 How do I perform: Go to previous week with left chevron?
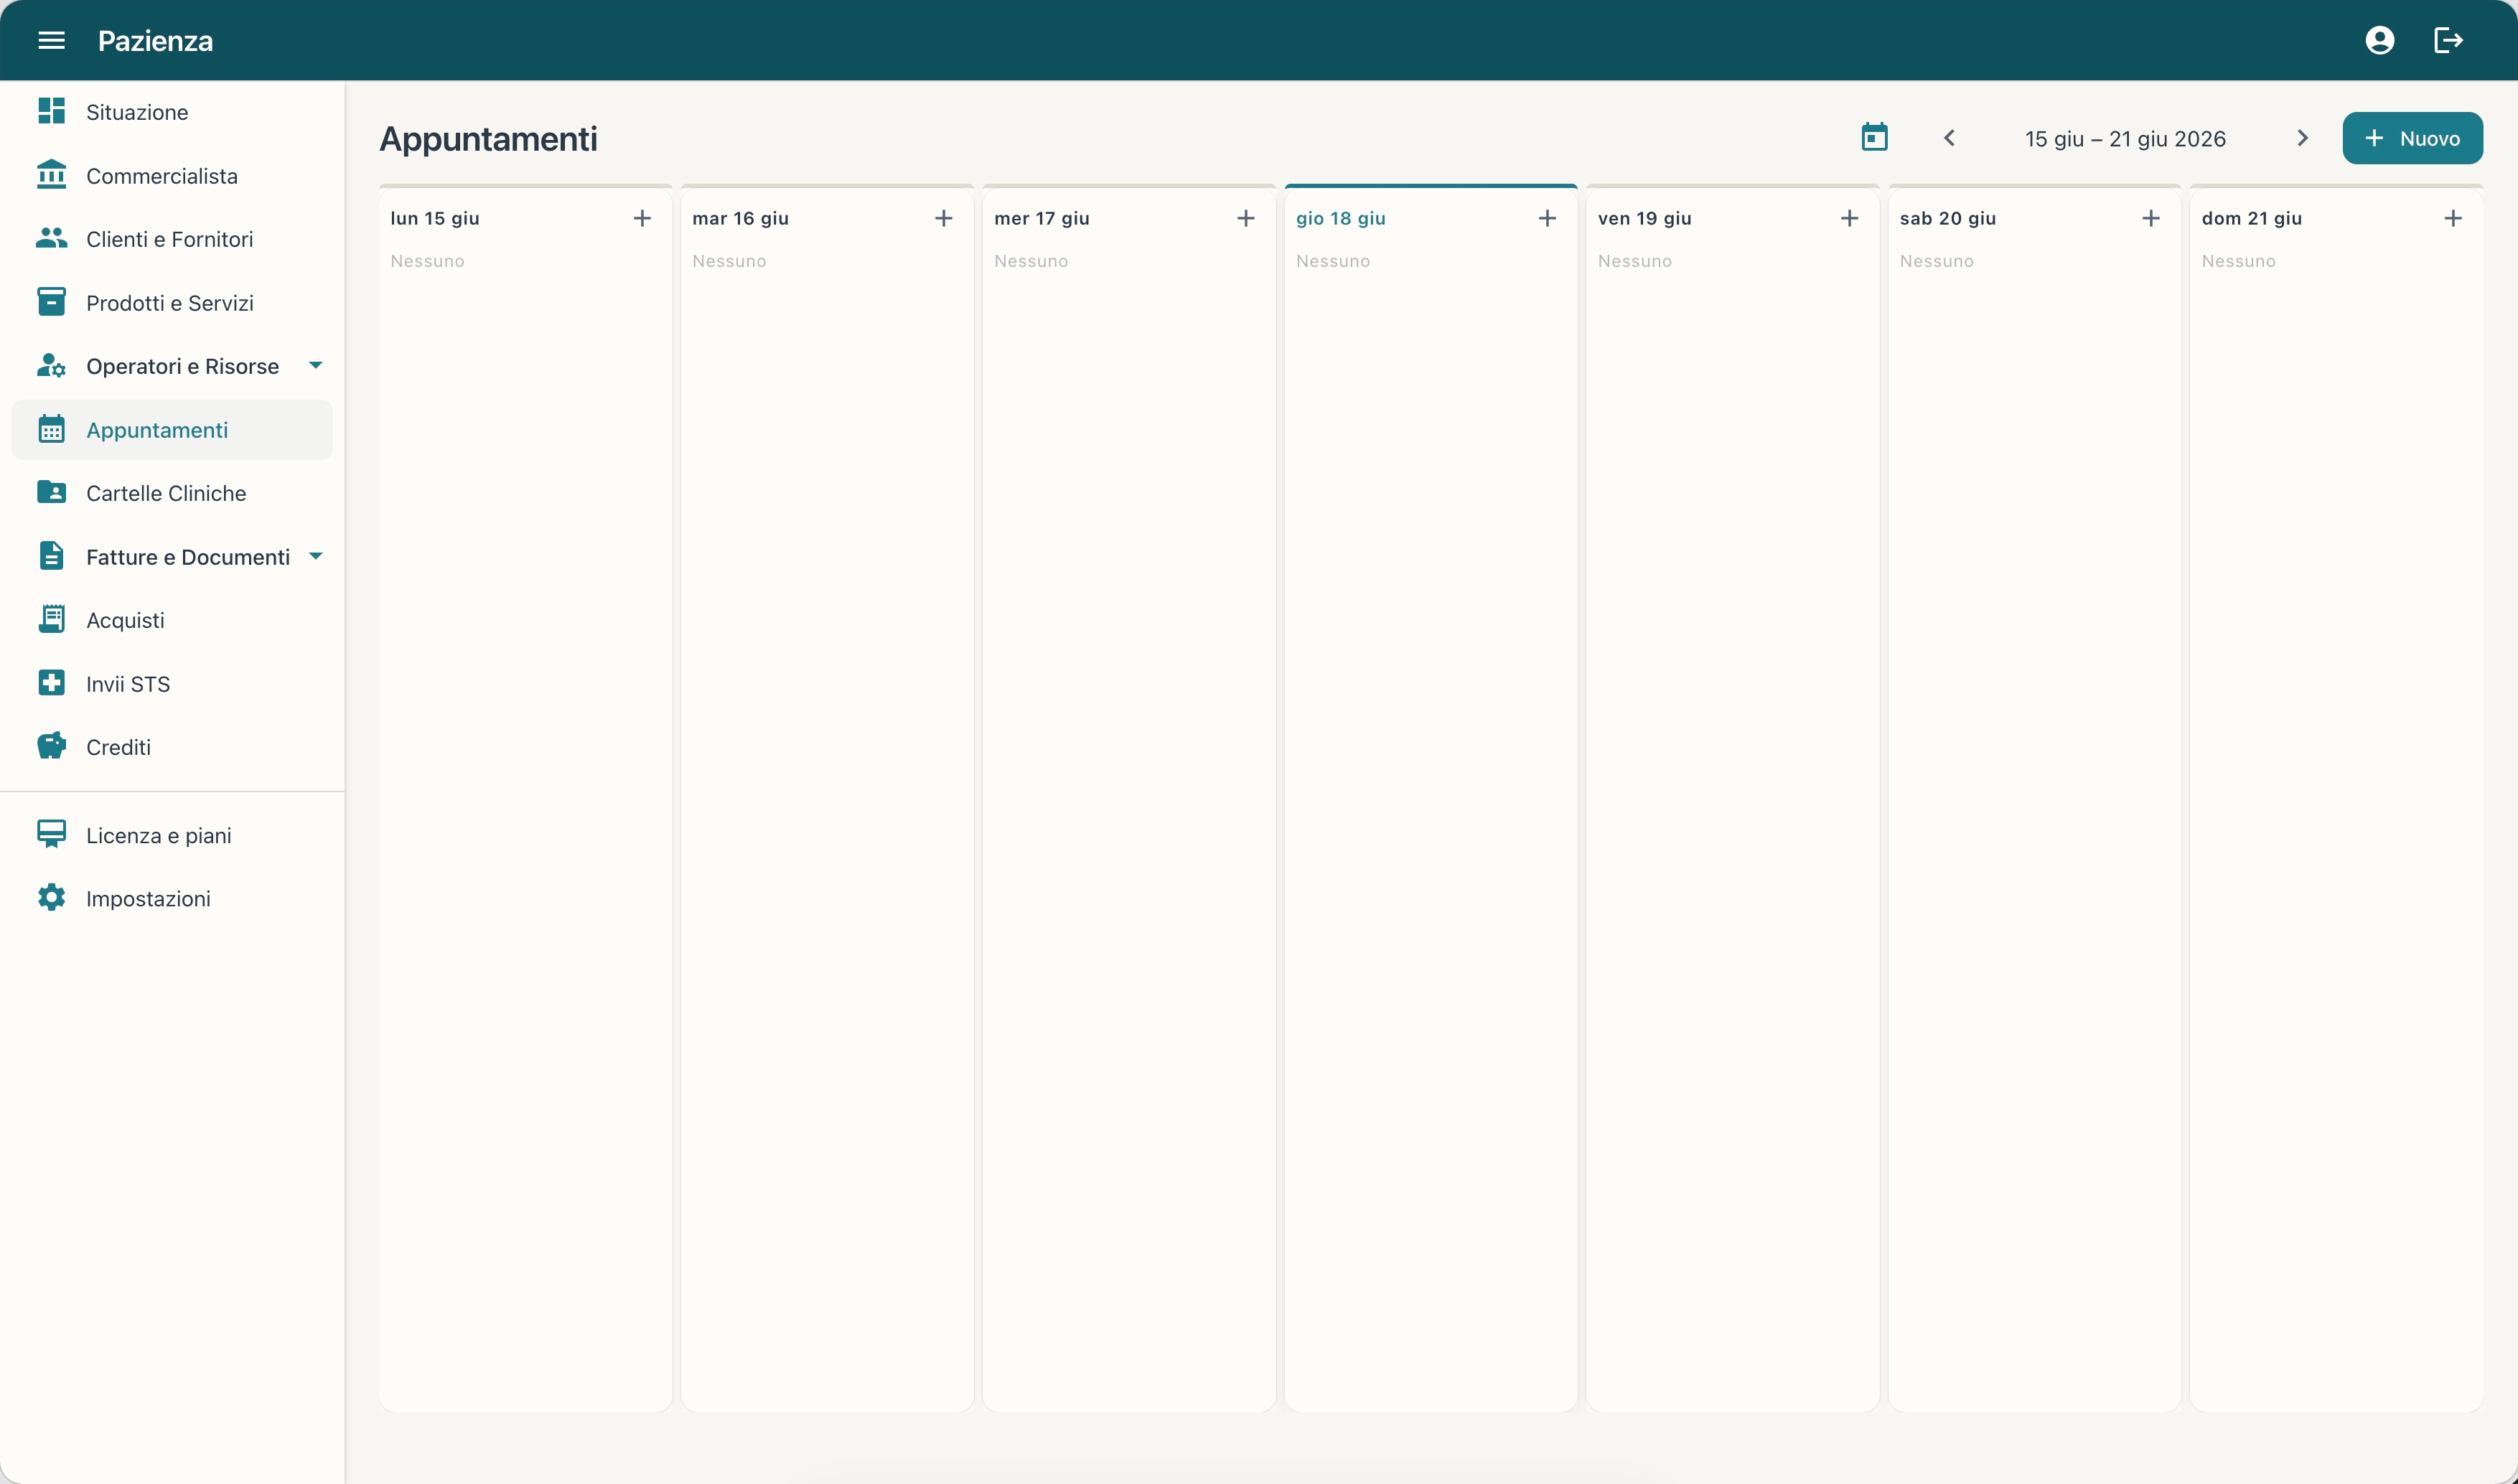[x=1948, y=138]
